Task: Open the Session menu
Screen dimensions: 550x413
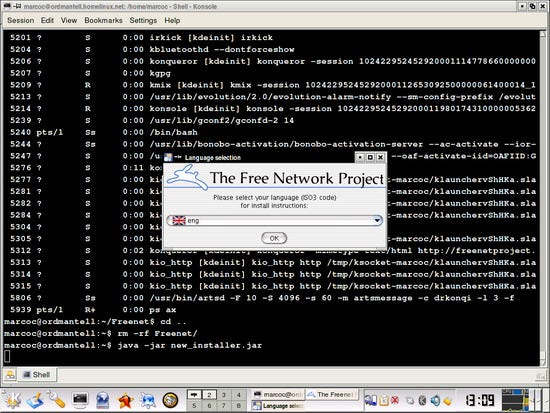Action: 20,20
